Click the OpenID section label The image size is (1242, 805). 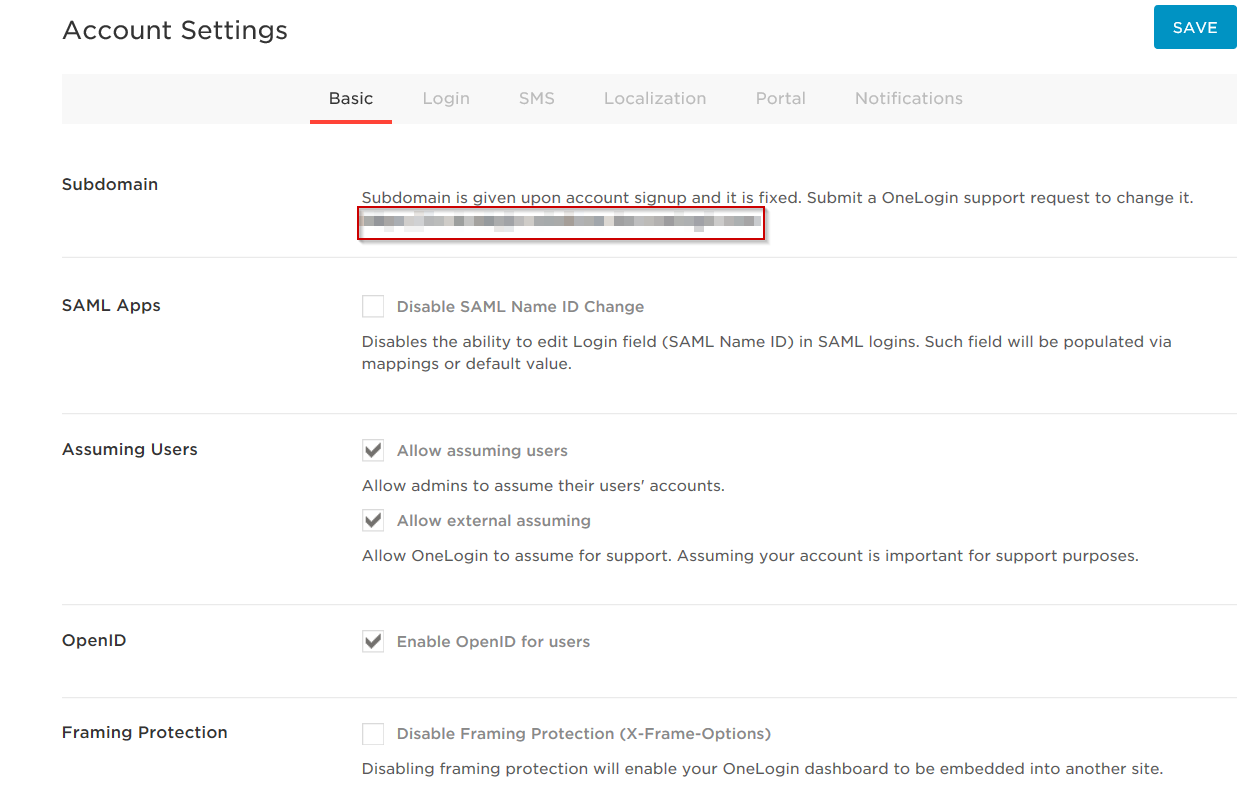tap(94, 640)
